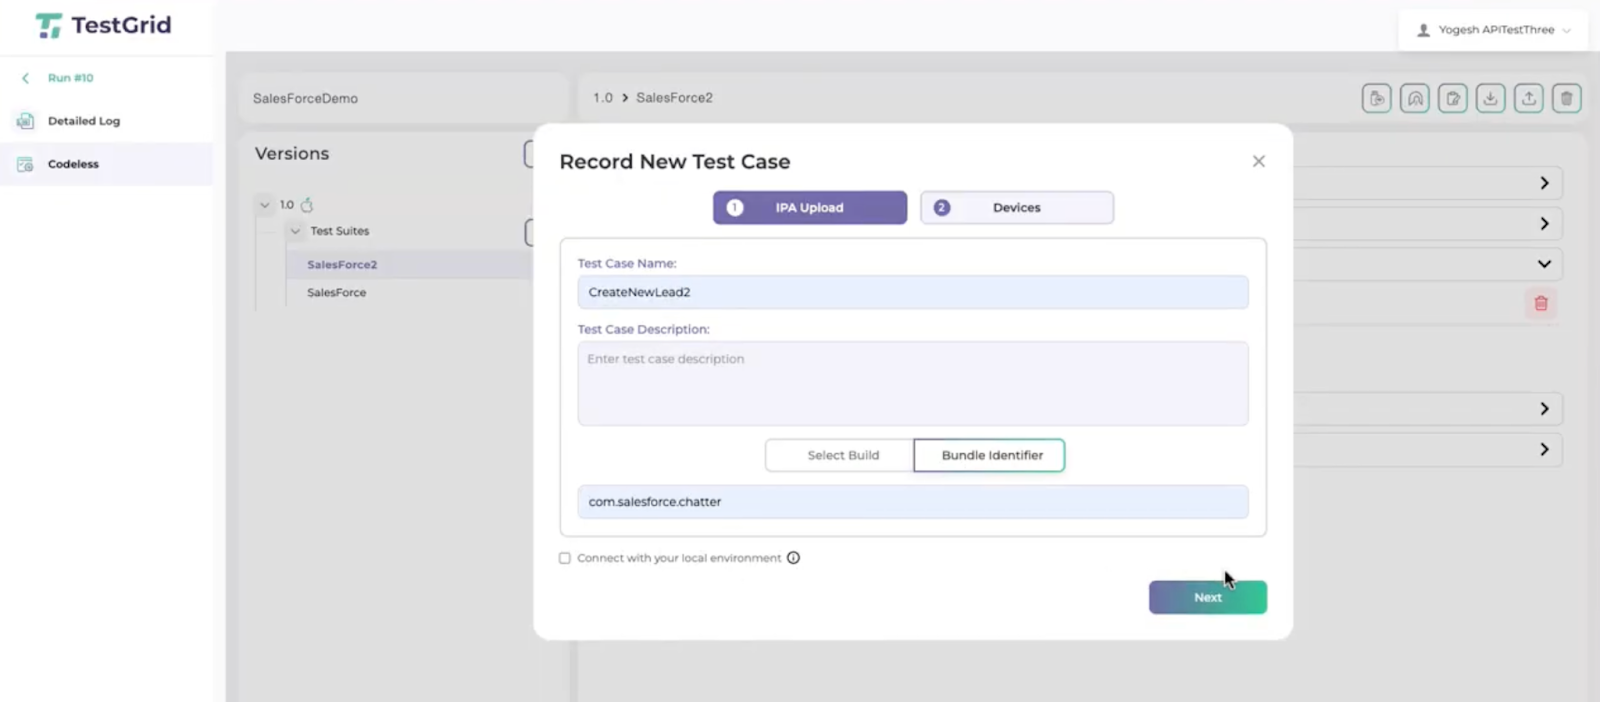The image size is (1600, 702).
Task: Click the upload toolbar icon
Action: (1528, 98)
